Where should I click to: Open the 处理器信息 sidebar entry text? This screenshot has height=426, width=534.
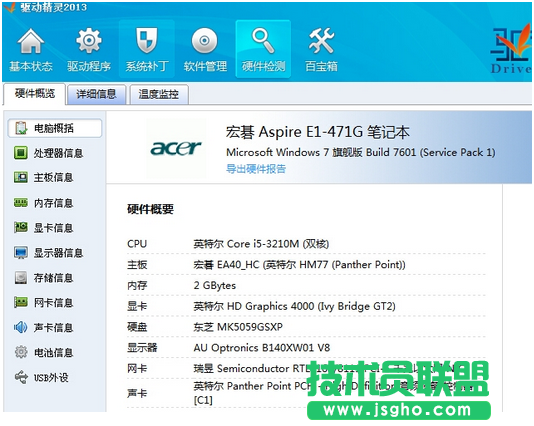(58, 153)
